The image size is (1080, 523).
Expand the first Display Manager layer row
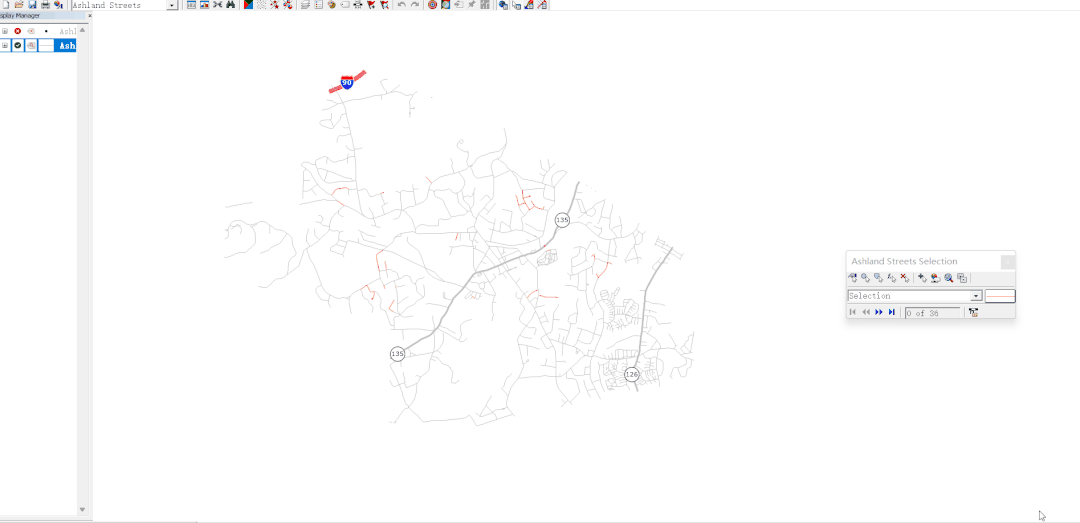[5, 31]
